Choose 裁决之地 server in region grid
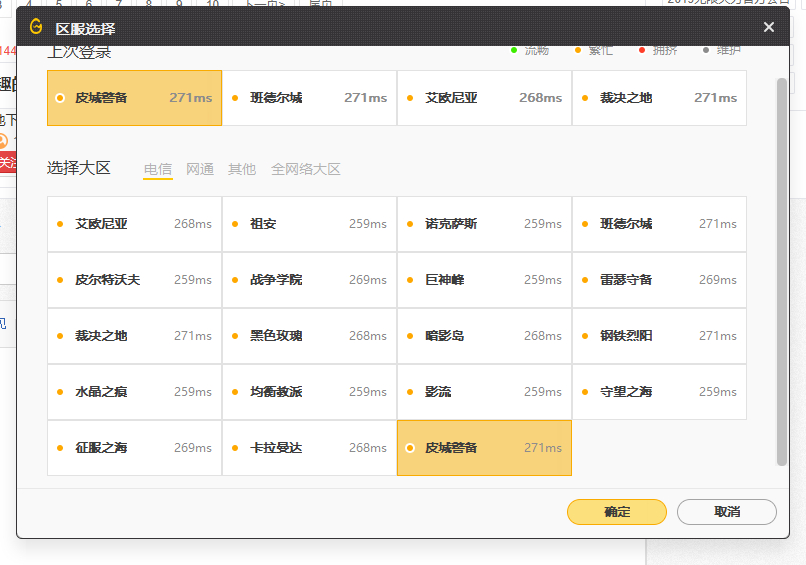Screen dimensions: 806x565 135,336
